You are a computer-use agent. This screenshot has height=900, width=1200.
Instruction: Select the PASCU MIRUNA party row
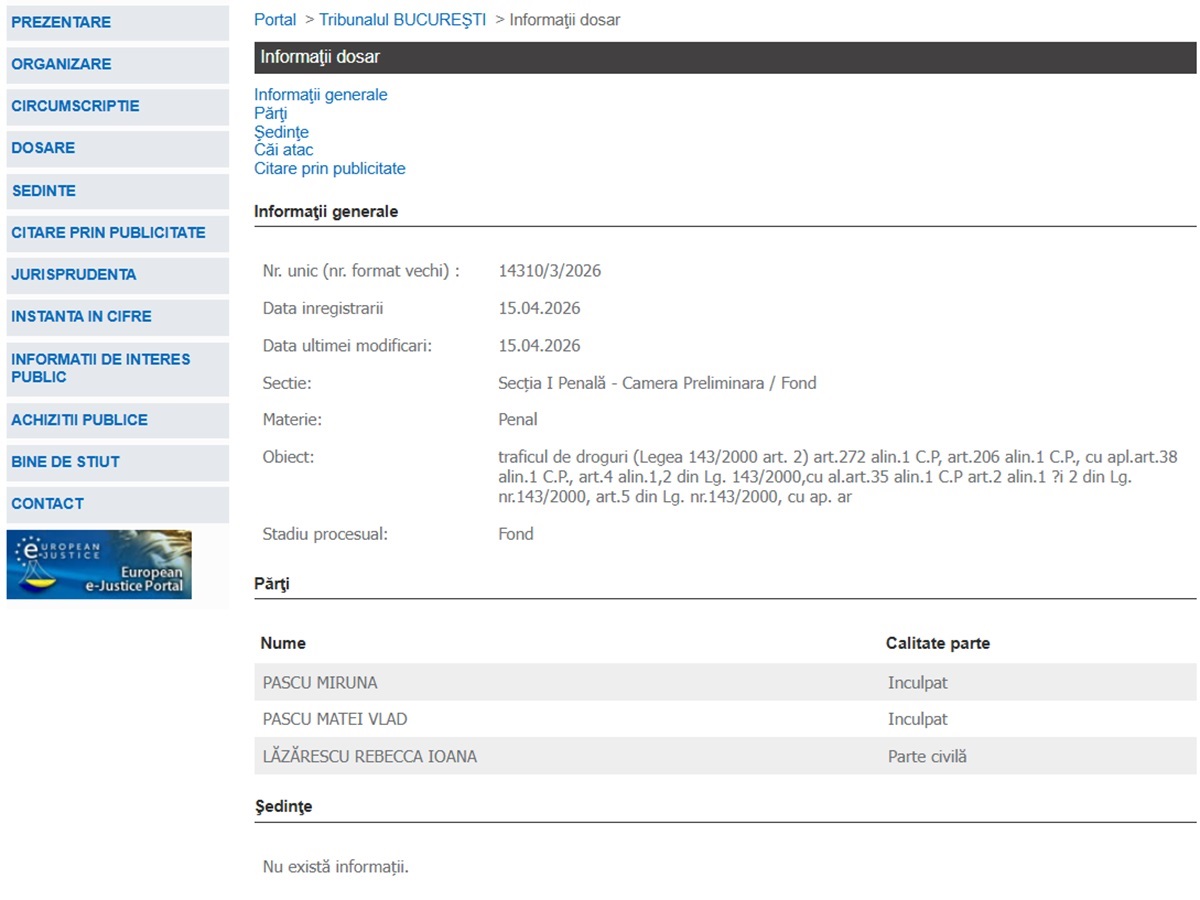[725, 683]
